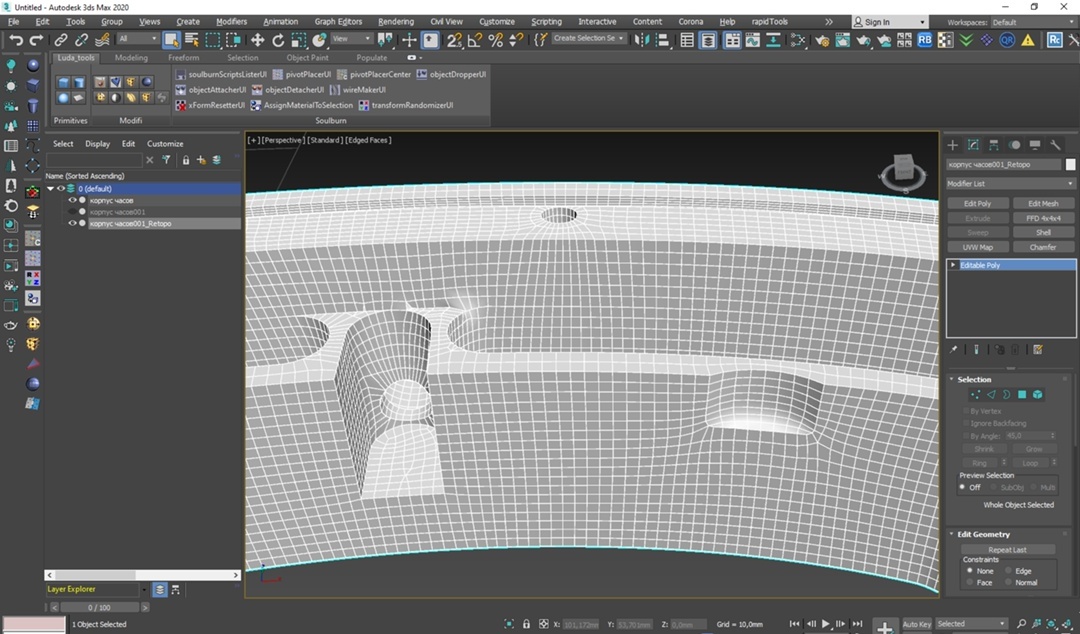Open the Hierarchy command panel tab
The image size is (1080, 634).
pos(993,145)
